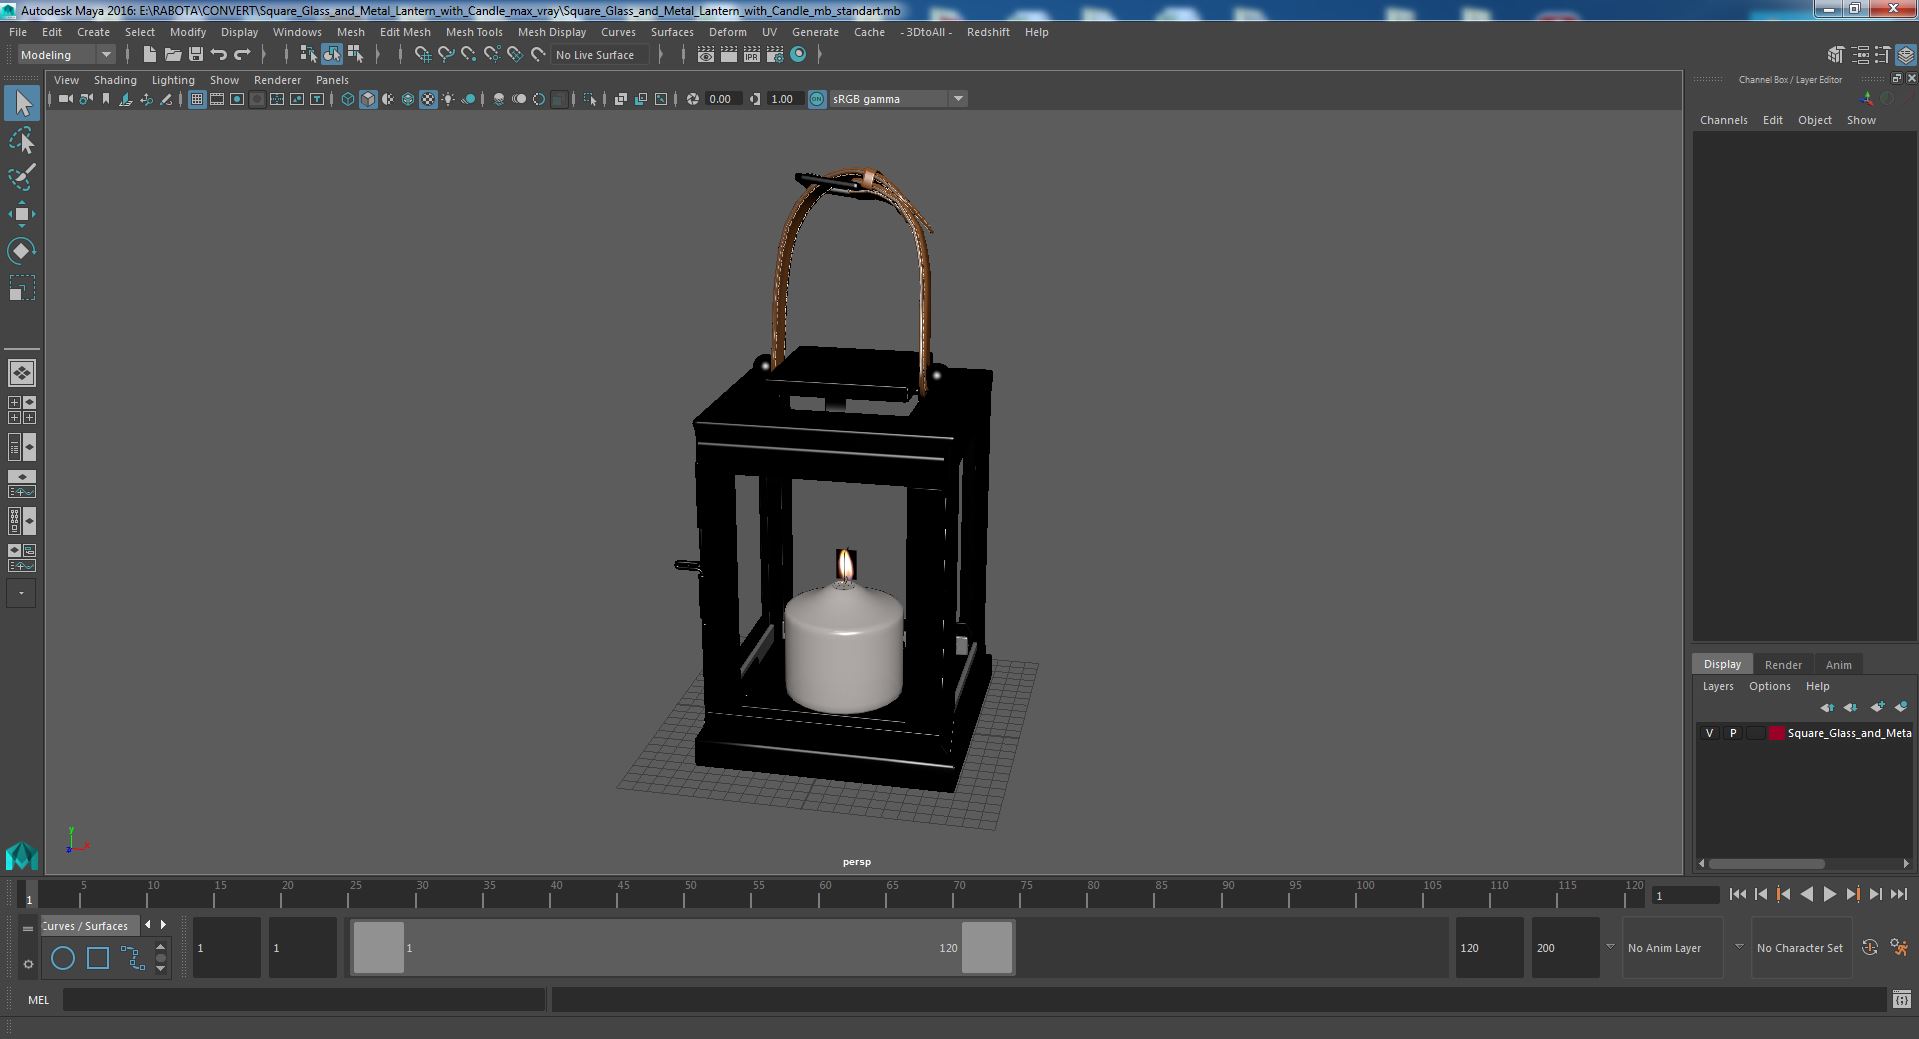
Task: Activate the Move tool
Action: 22,214
